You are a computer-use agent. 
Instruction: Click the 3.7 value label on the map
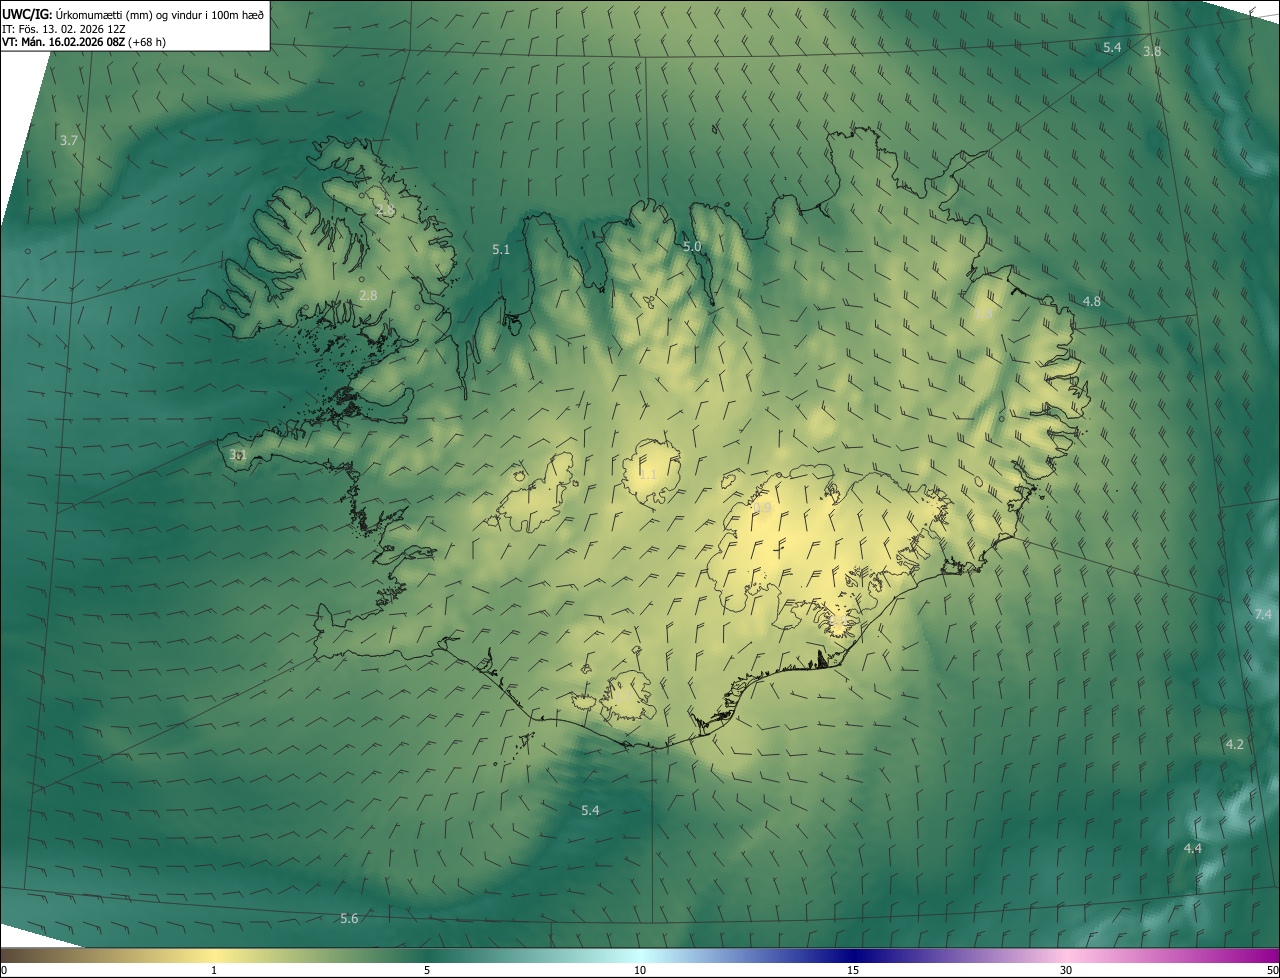[x=68, y=141]
